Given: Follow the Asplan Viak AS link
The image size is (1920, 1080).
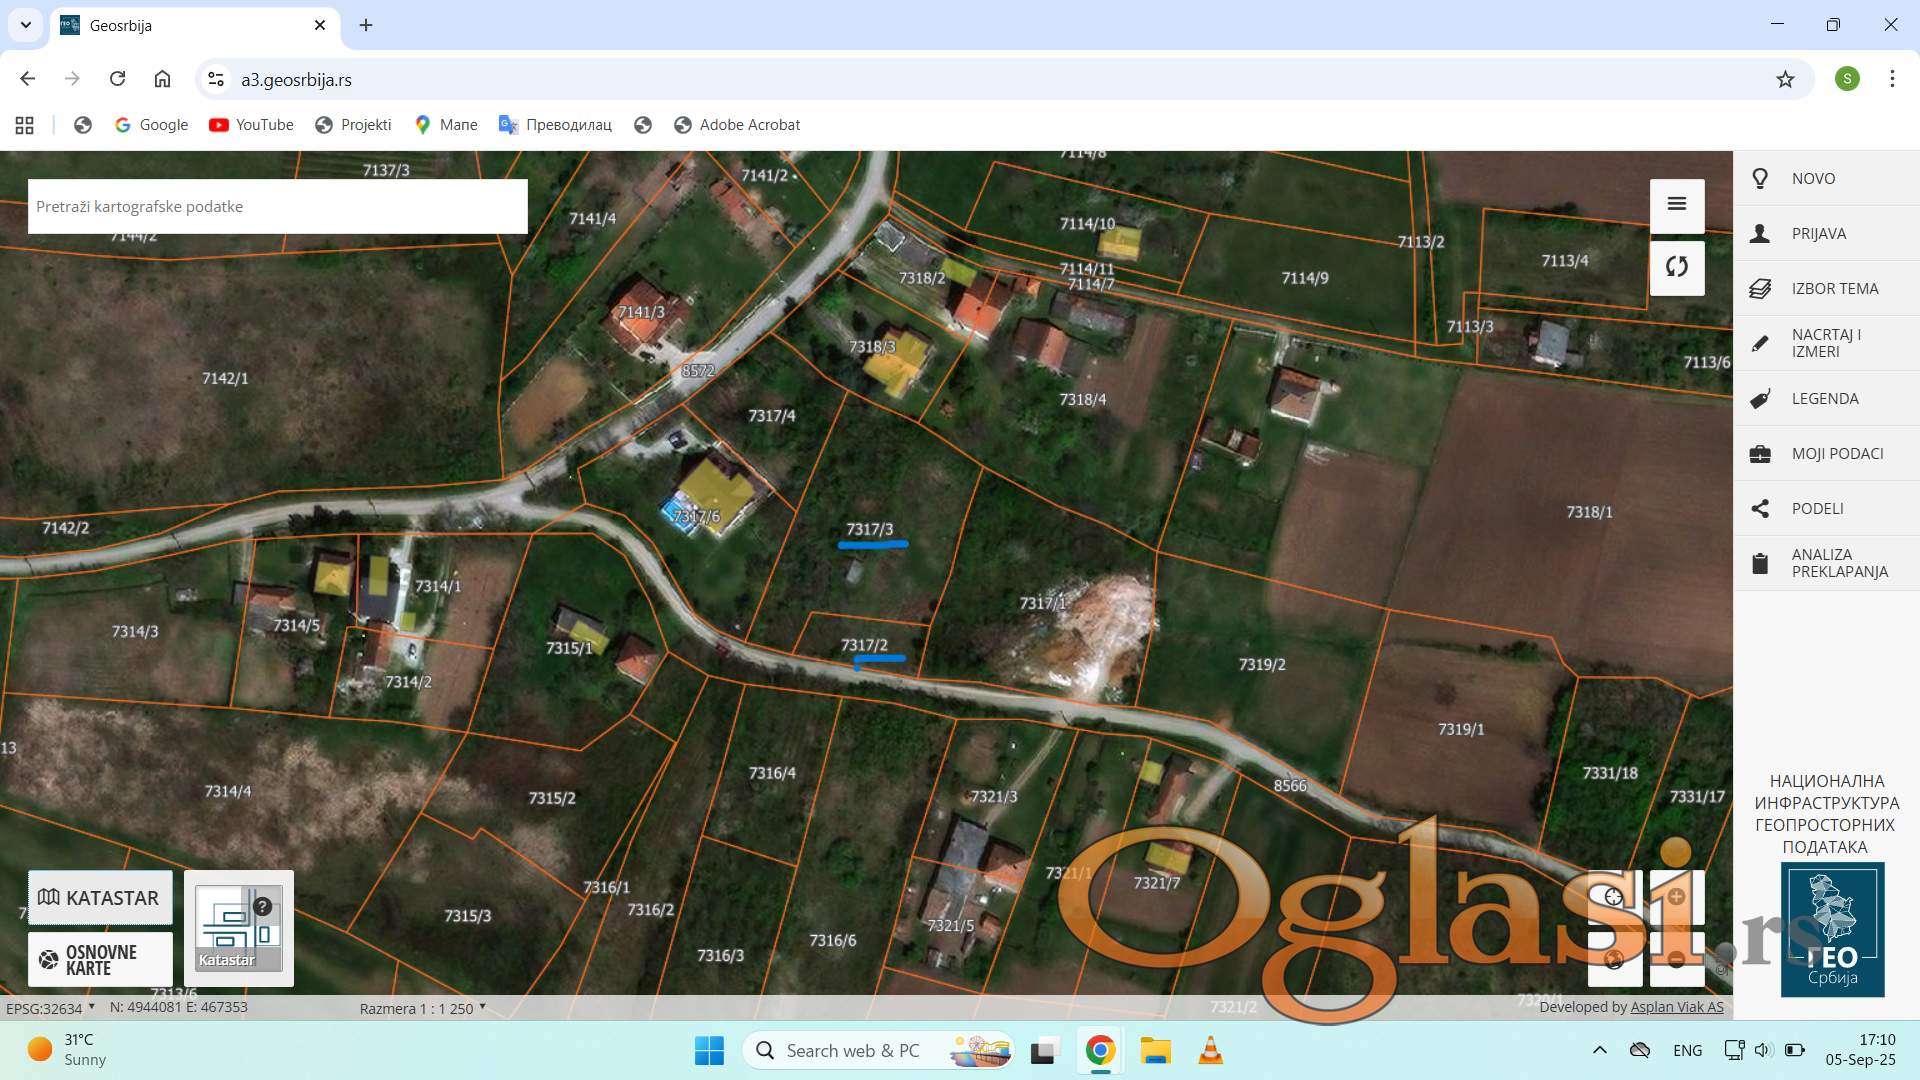Looking at the screenshot, I should point(1677,1007).
